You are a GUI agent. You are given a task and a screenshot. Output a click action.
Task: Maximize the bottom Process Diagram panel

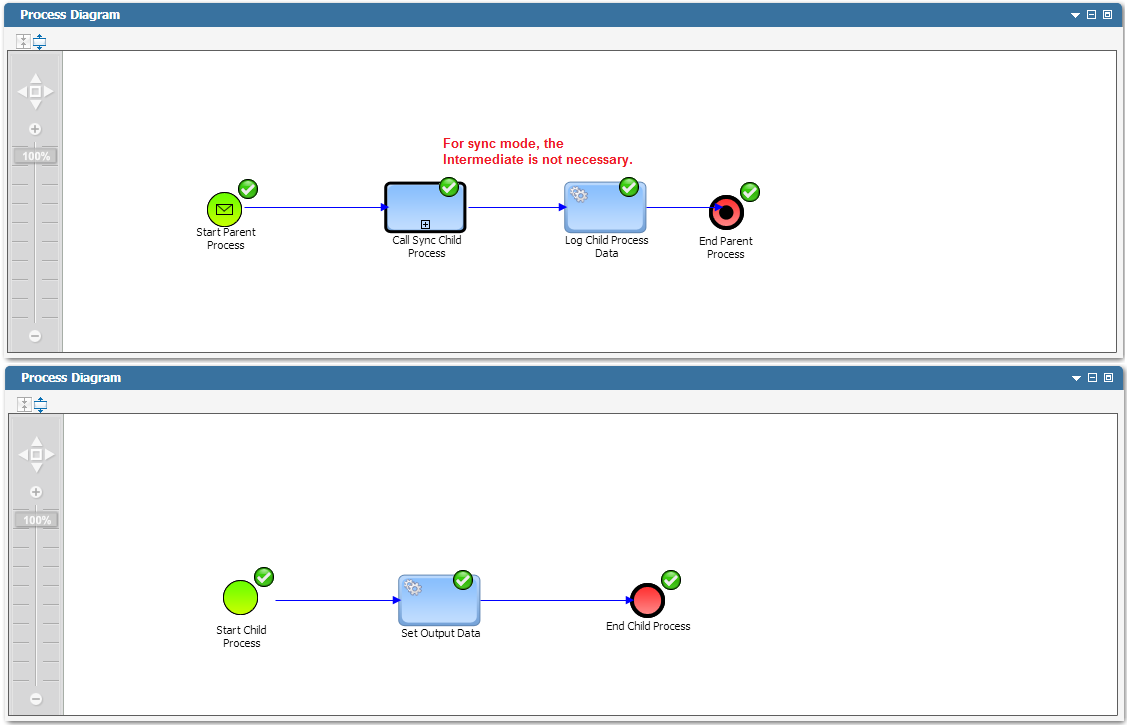tap(1108, 377)
